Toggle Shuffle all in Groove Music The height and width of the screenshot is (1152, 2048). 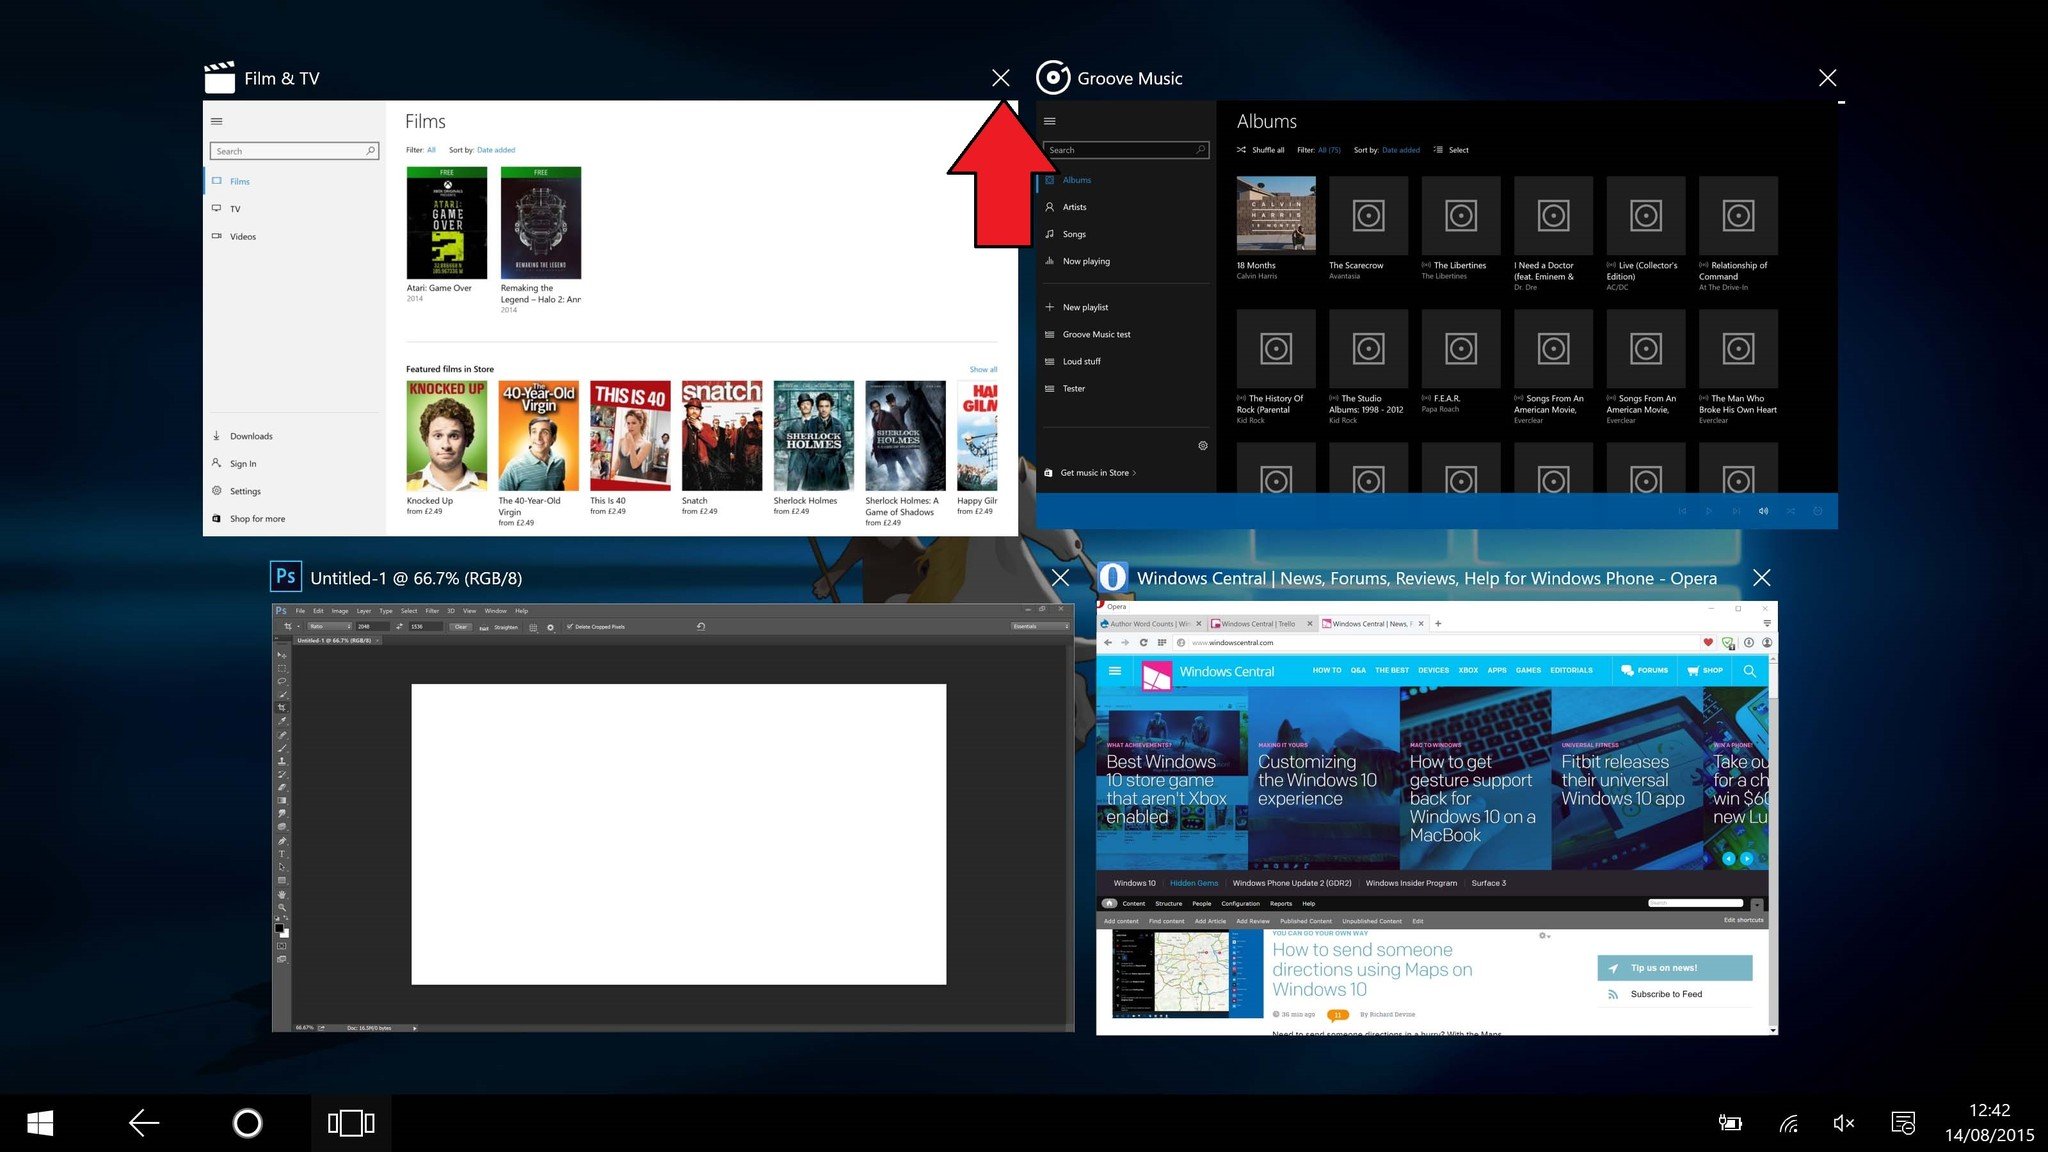(1260, 150)
